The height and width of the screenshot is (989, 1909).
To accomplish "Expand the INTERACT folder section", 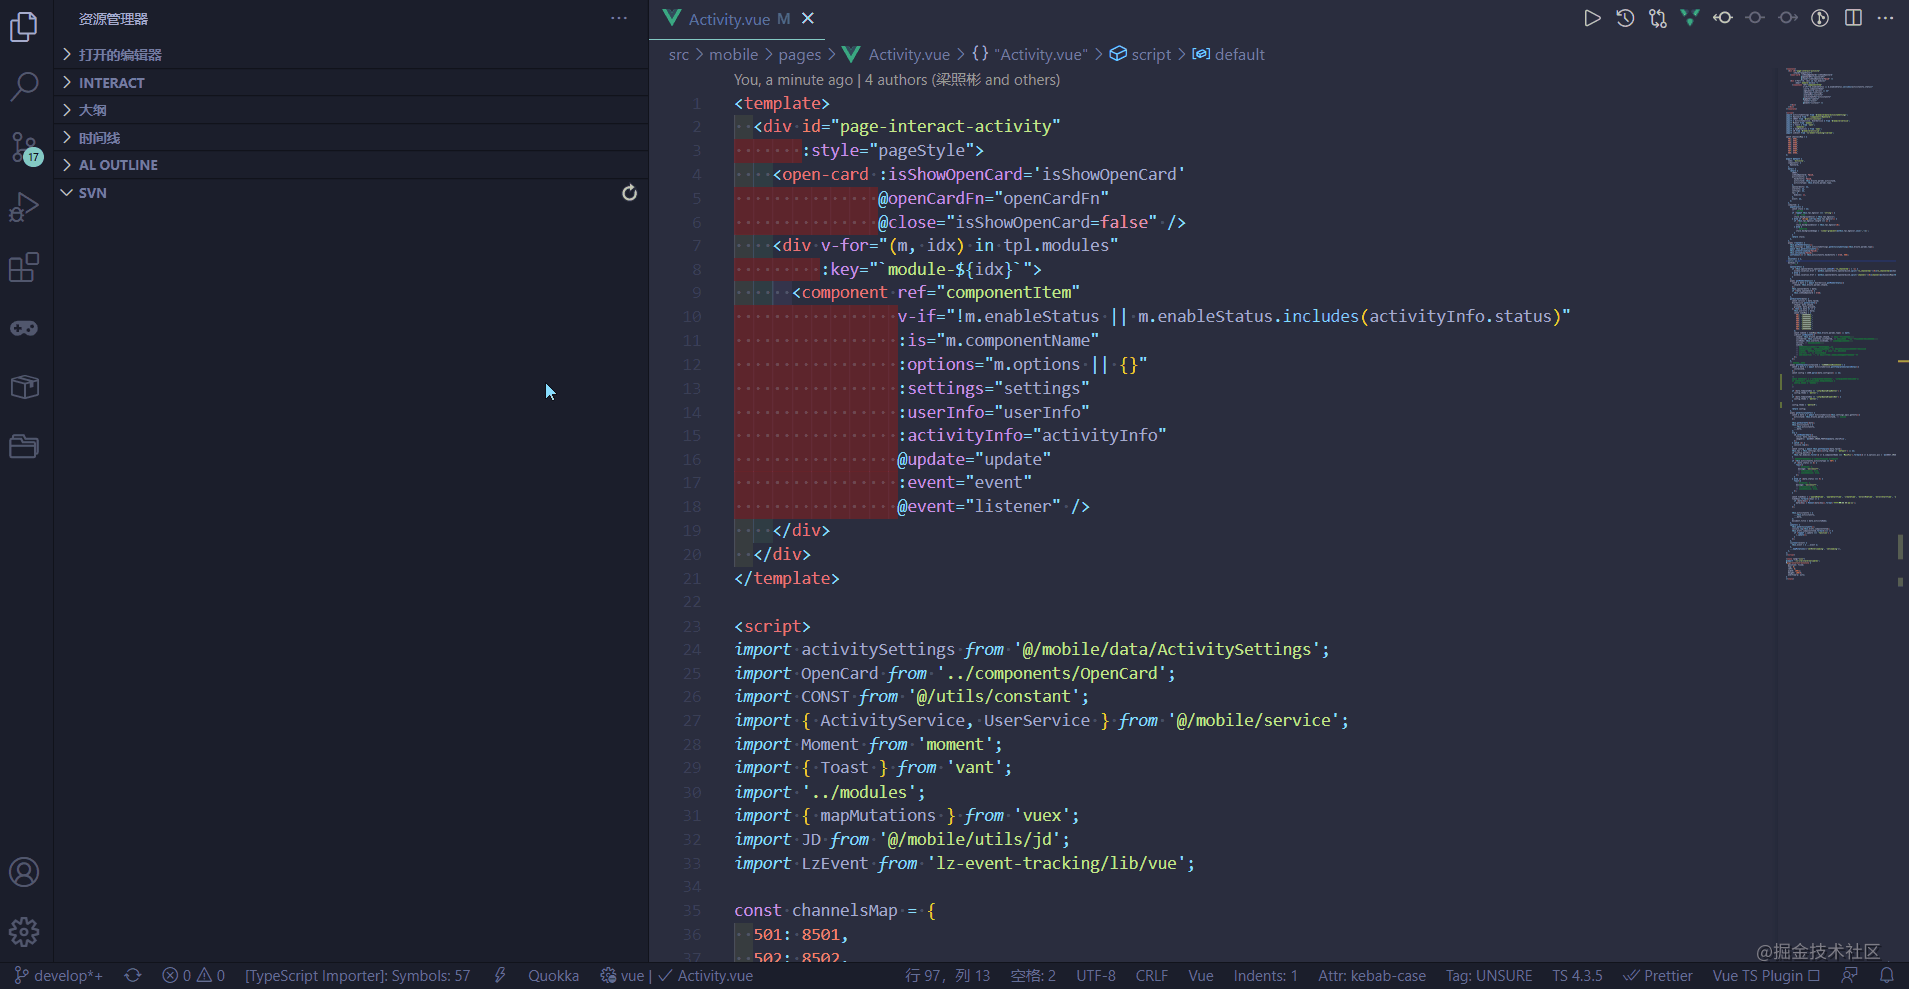I will coord(351,82).
